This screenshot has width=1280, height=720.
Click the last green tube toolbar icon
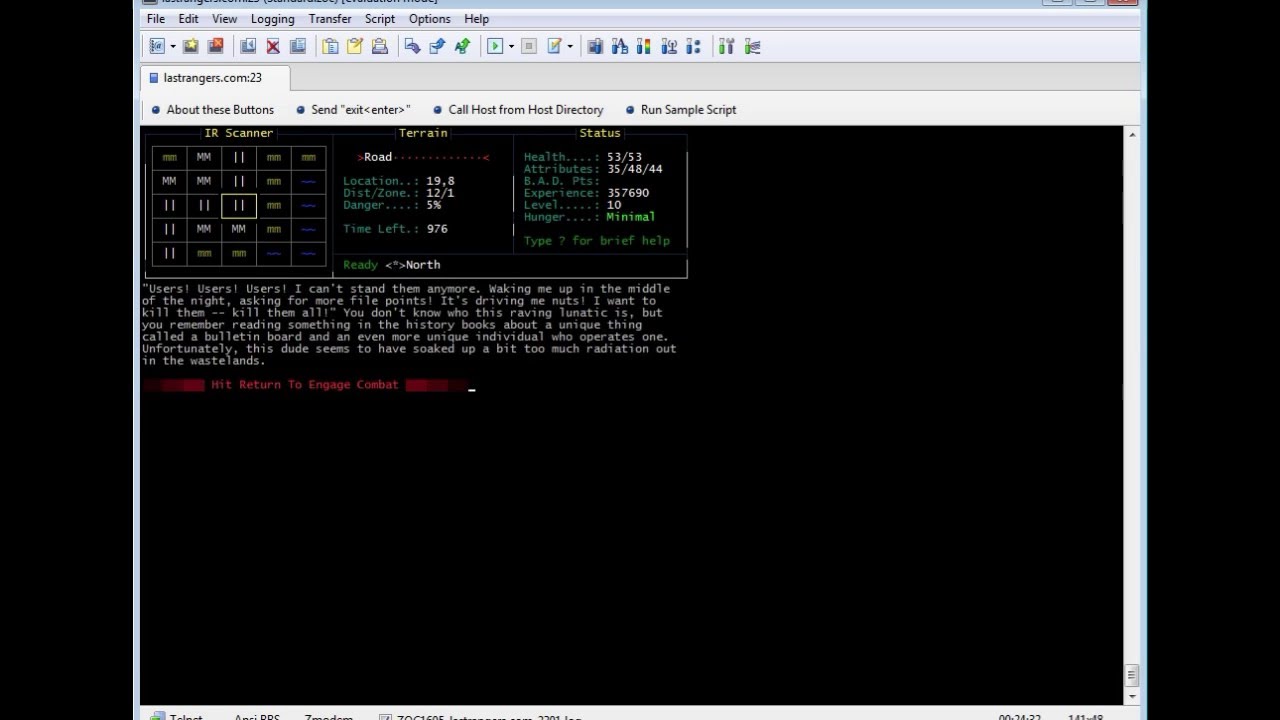pyautogui.click(x=752, y=46)
